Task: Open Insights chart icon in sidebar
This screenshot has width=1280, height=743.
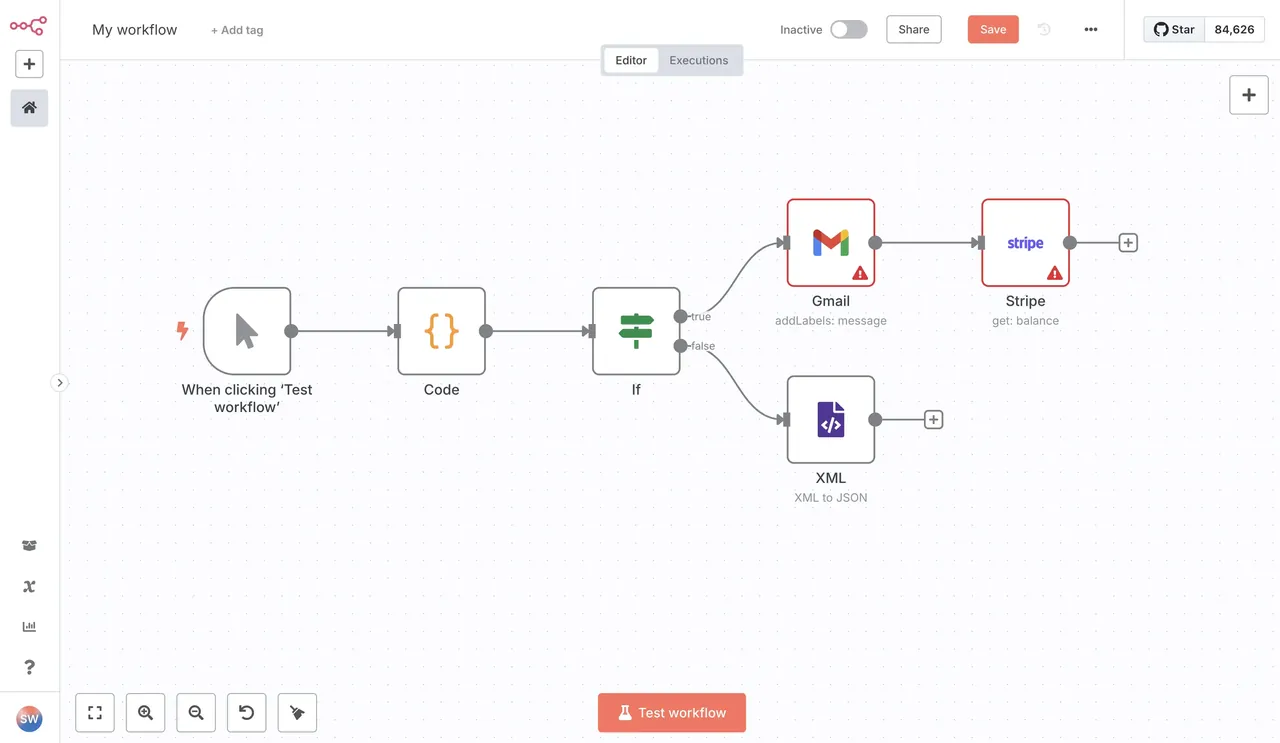Action: pyautogui.click(x=29, y=627)
